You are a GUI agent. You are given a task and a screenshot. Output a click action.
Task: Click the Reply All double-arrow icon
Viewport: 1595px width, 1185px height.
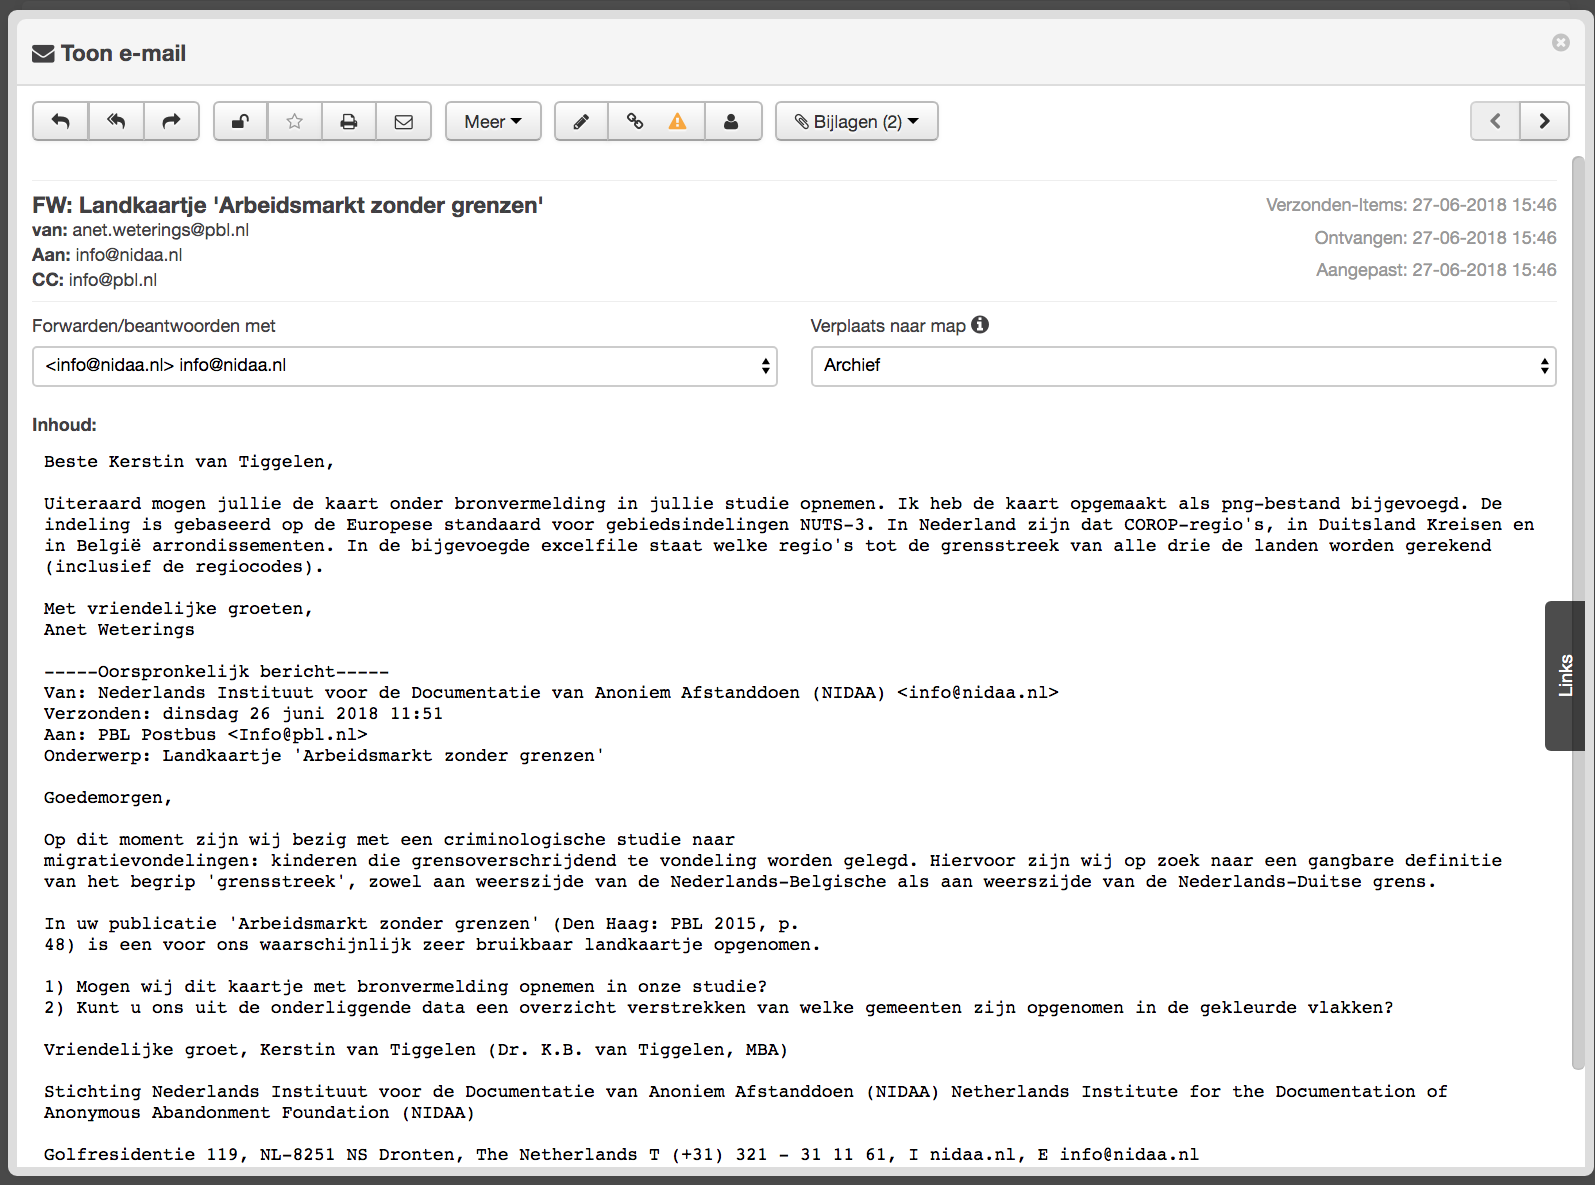(x=116, y=121)
